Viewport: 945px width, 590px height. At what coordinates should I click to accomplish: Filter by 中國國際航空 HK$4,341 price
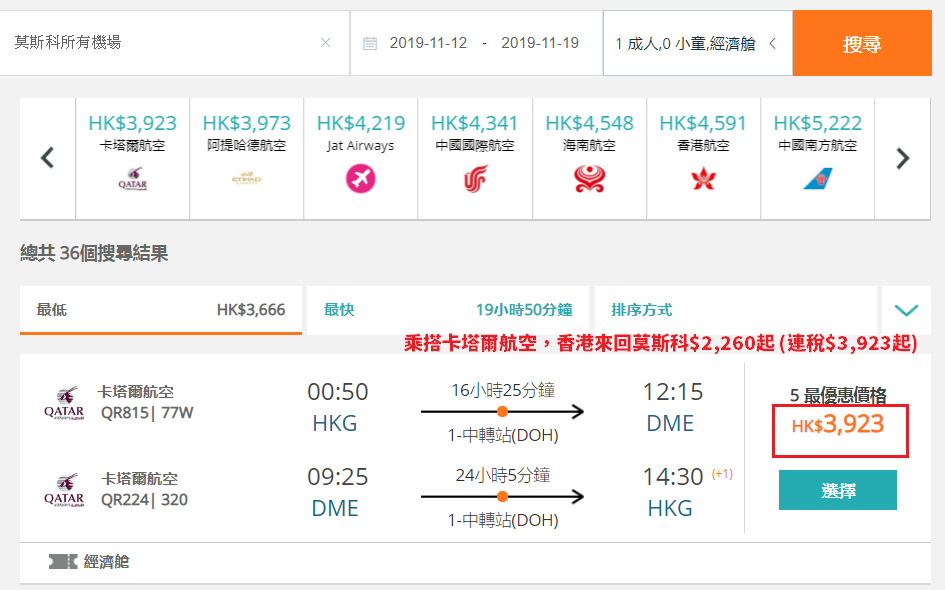point(475,123)
